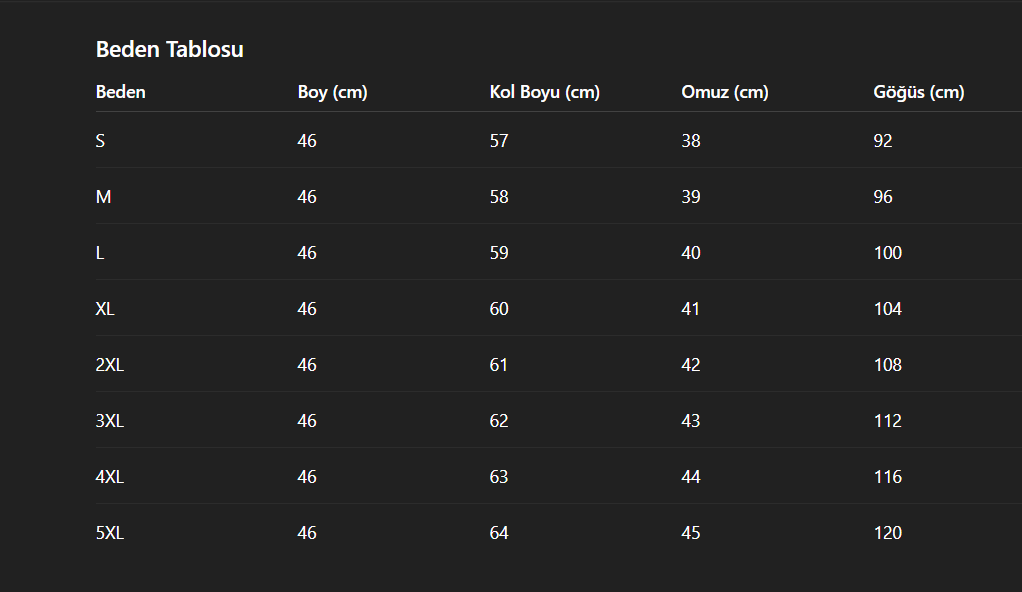The image size is (1022, 592).
Task: Select the 2XL size row label
Action: tap(110, 365)
